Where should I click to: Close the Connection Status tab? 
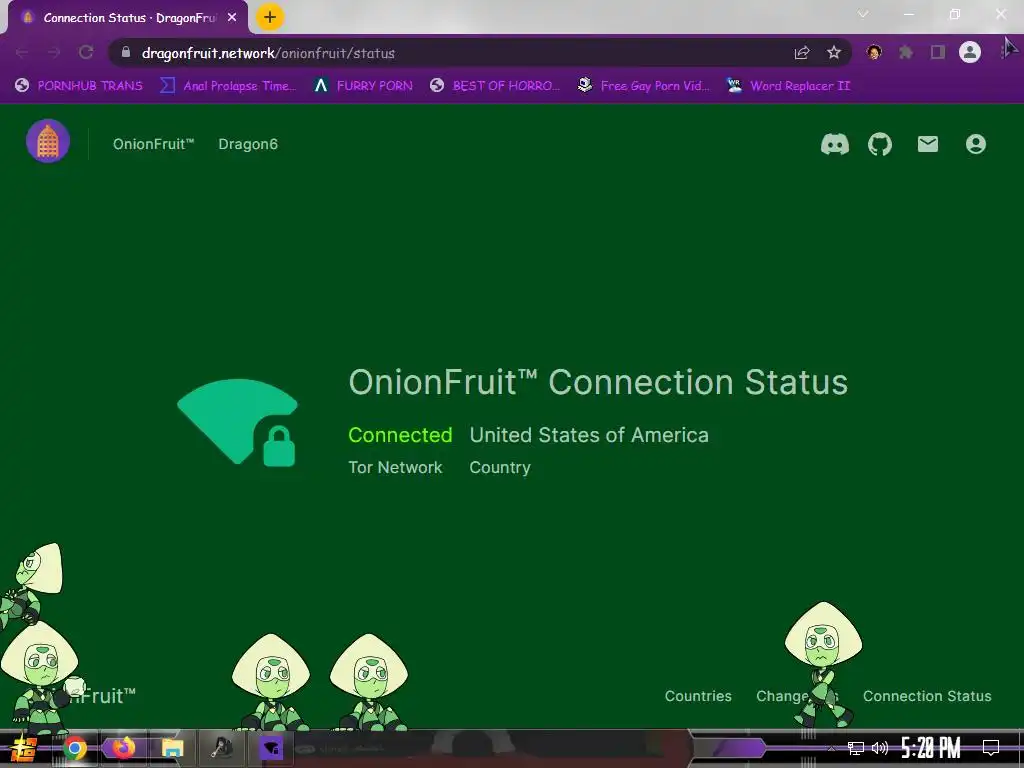click(232, 18)
